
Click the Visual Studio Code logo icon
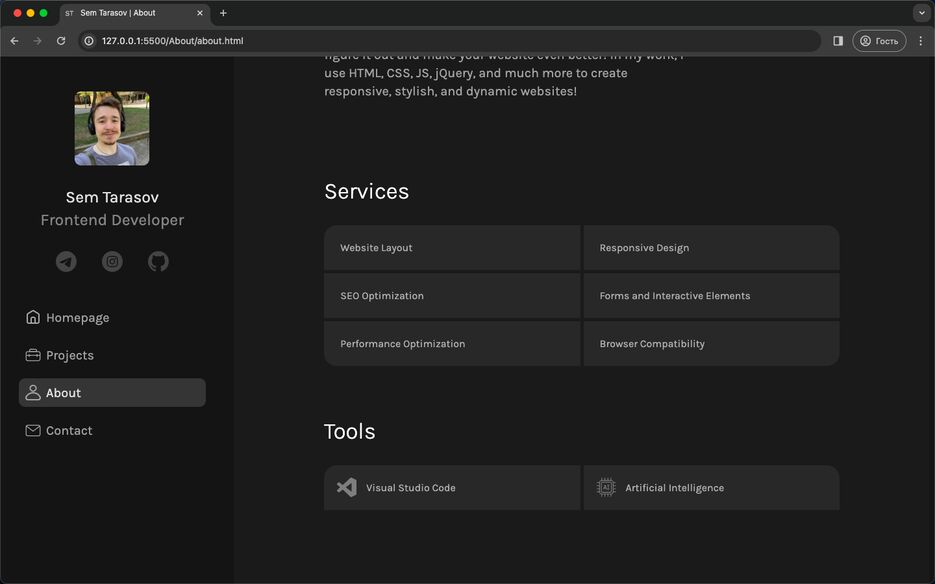[346, 487]
